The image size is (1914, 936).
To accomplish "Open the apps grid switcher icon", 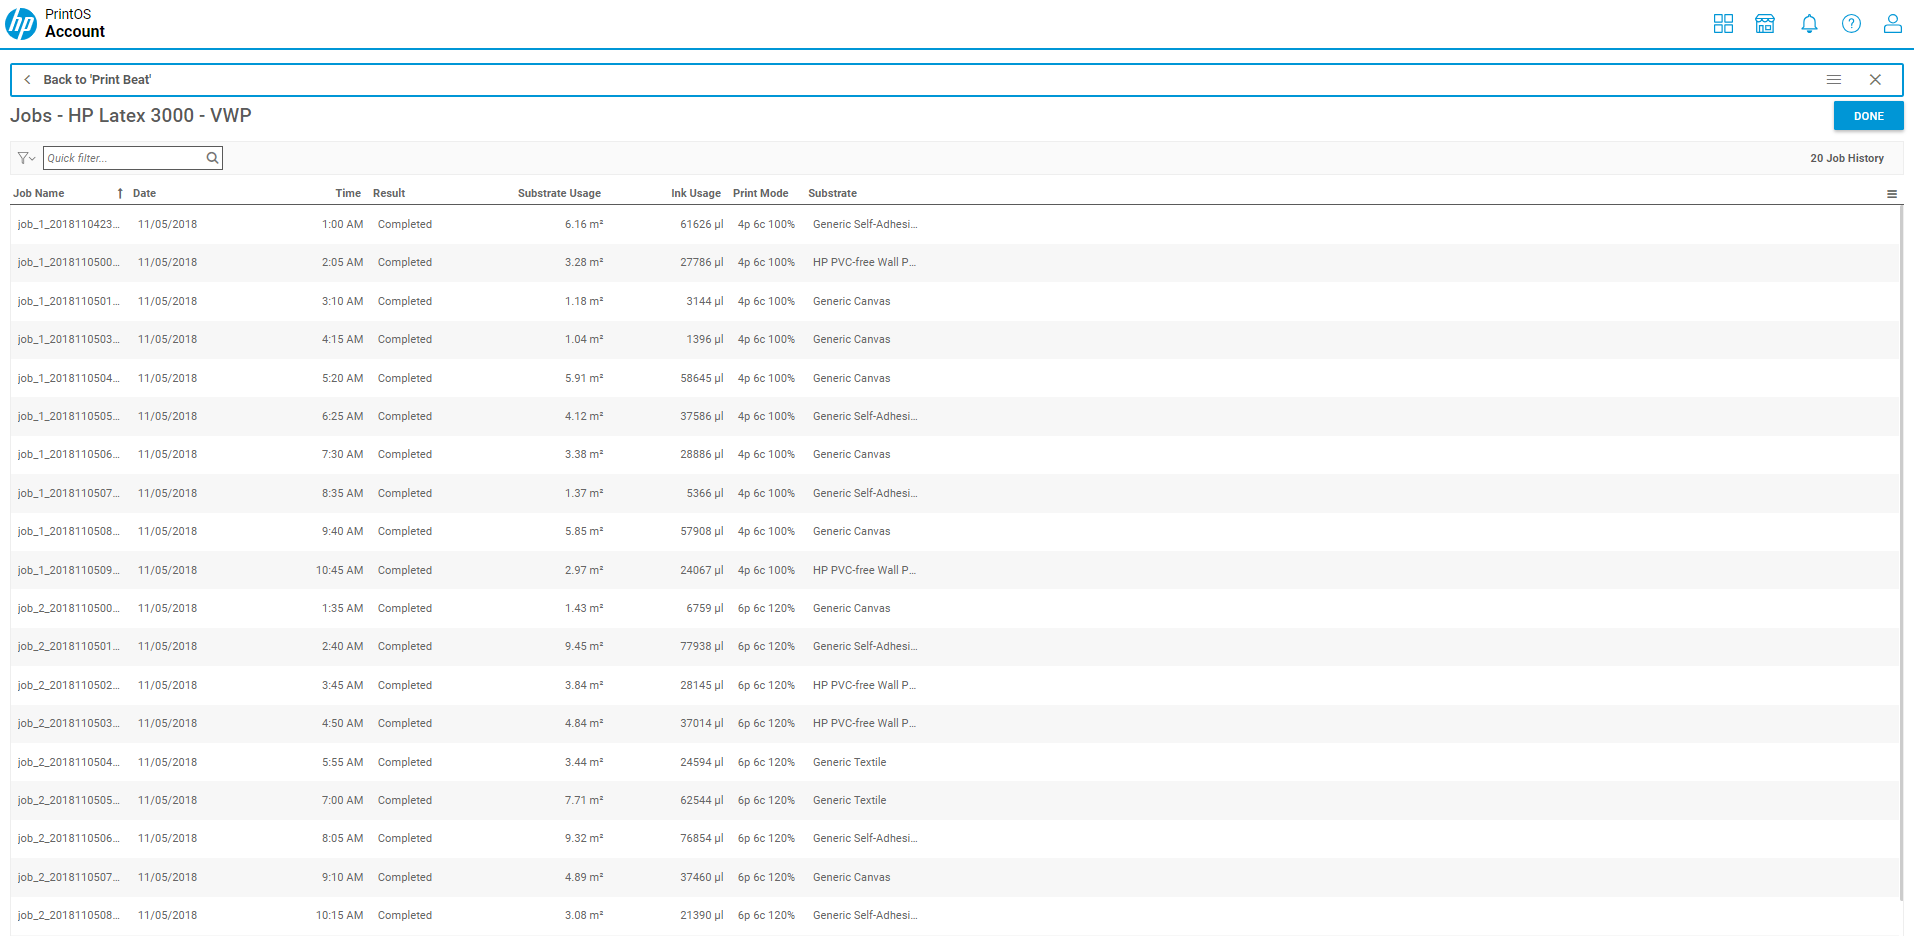I will [1723, 24].
